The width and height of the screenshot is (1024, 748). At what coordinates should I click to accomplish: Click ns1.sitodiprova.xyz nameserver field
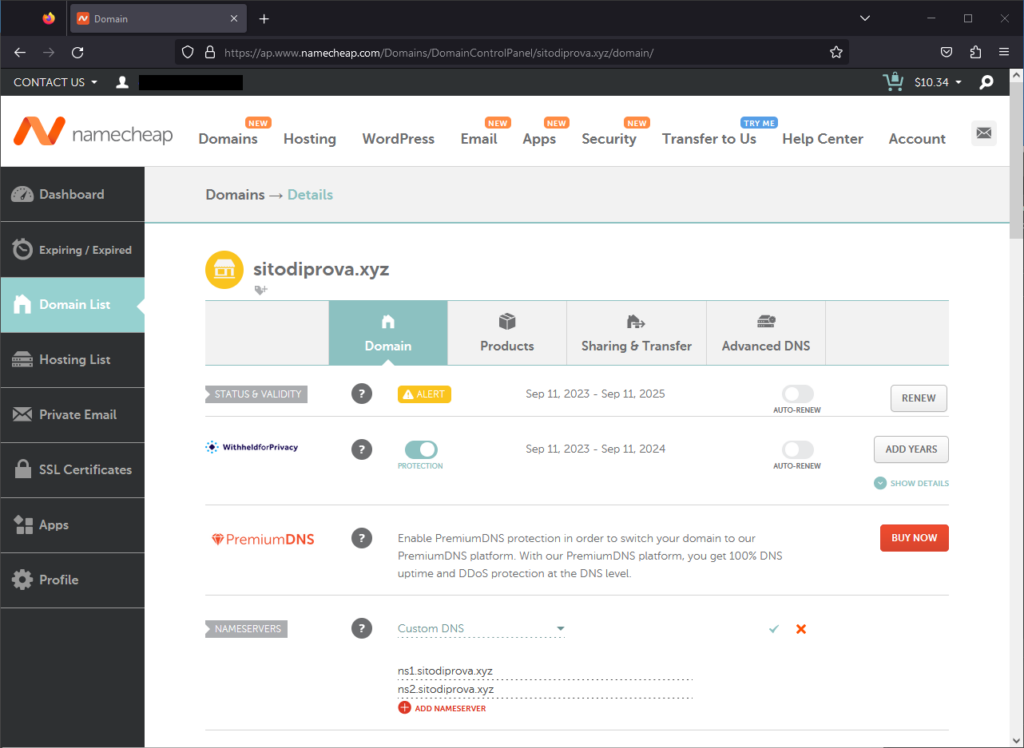[x=545, y=671]
